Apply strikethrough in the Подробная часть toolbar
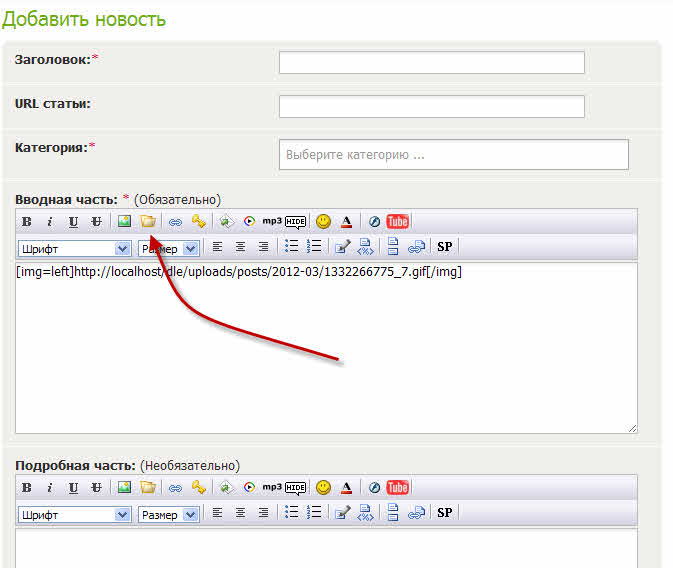The width and height of the screenshot is (673, 568). 96,488
